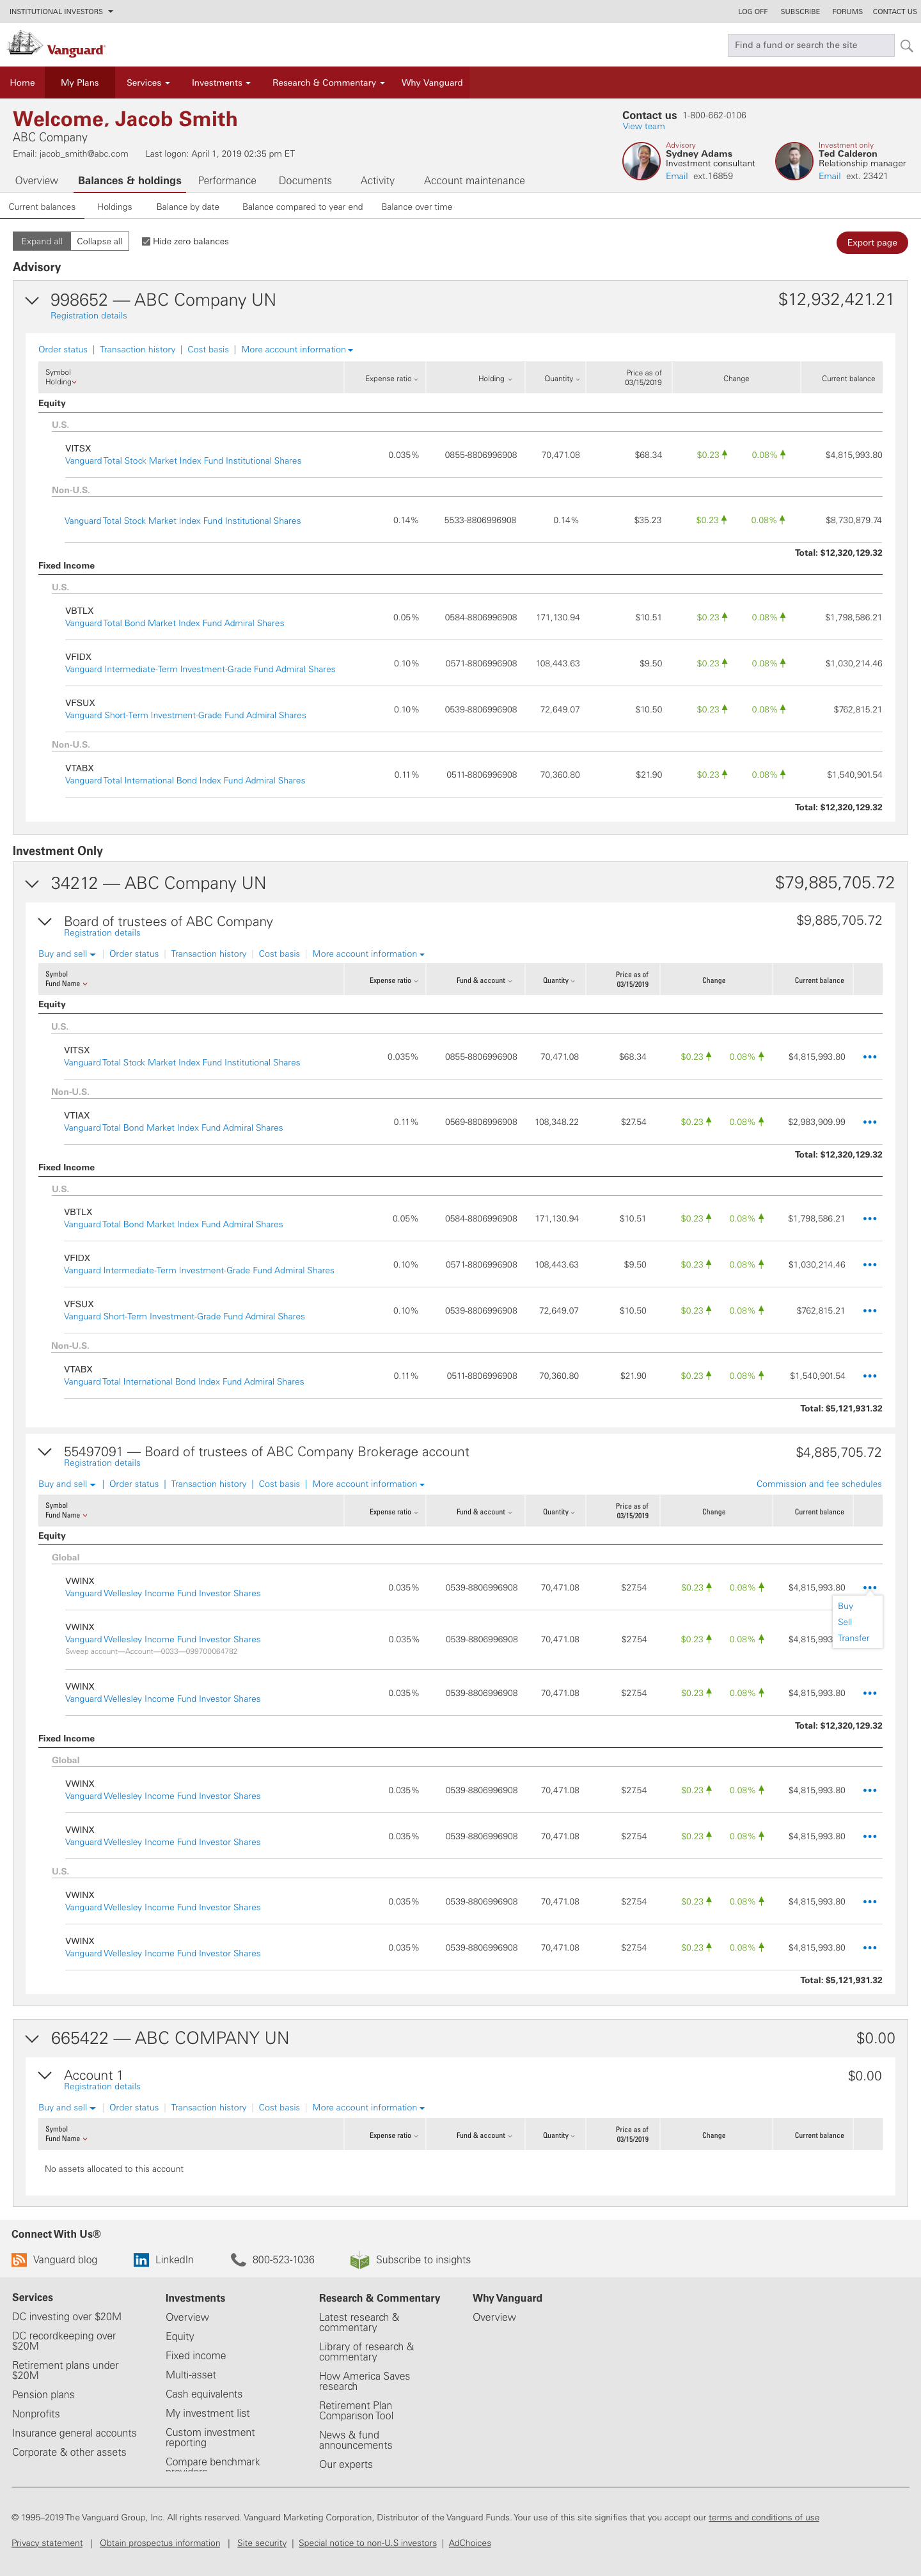Open three-dot menu for VTABX in Board of trustees

click(870, 1376)
